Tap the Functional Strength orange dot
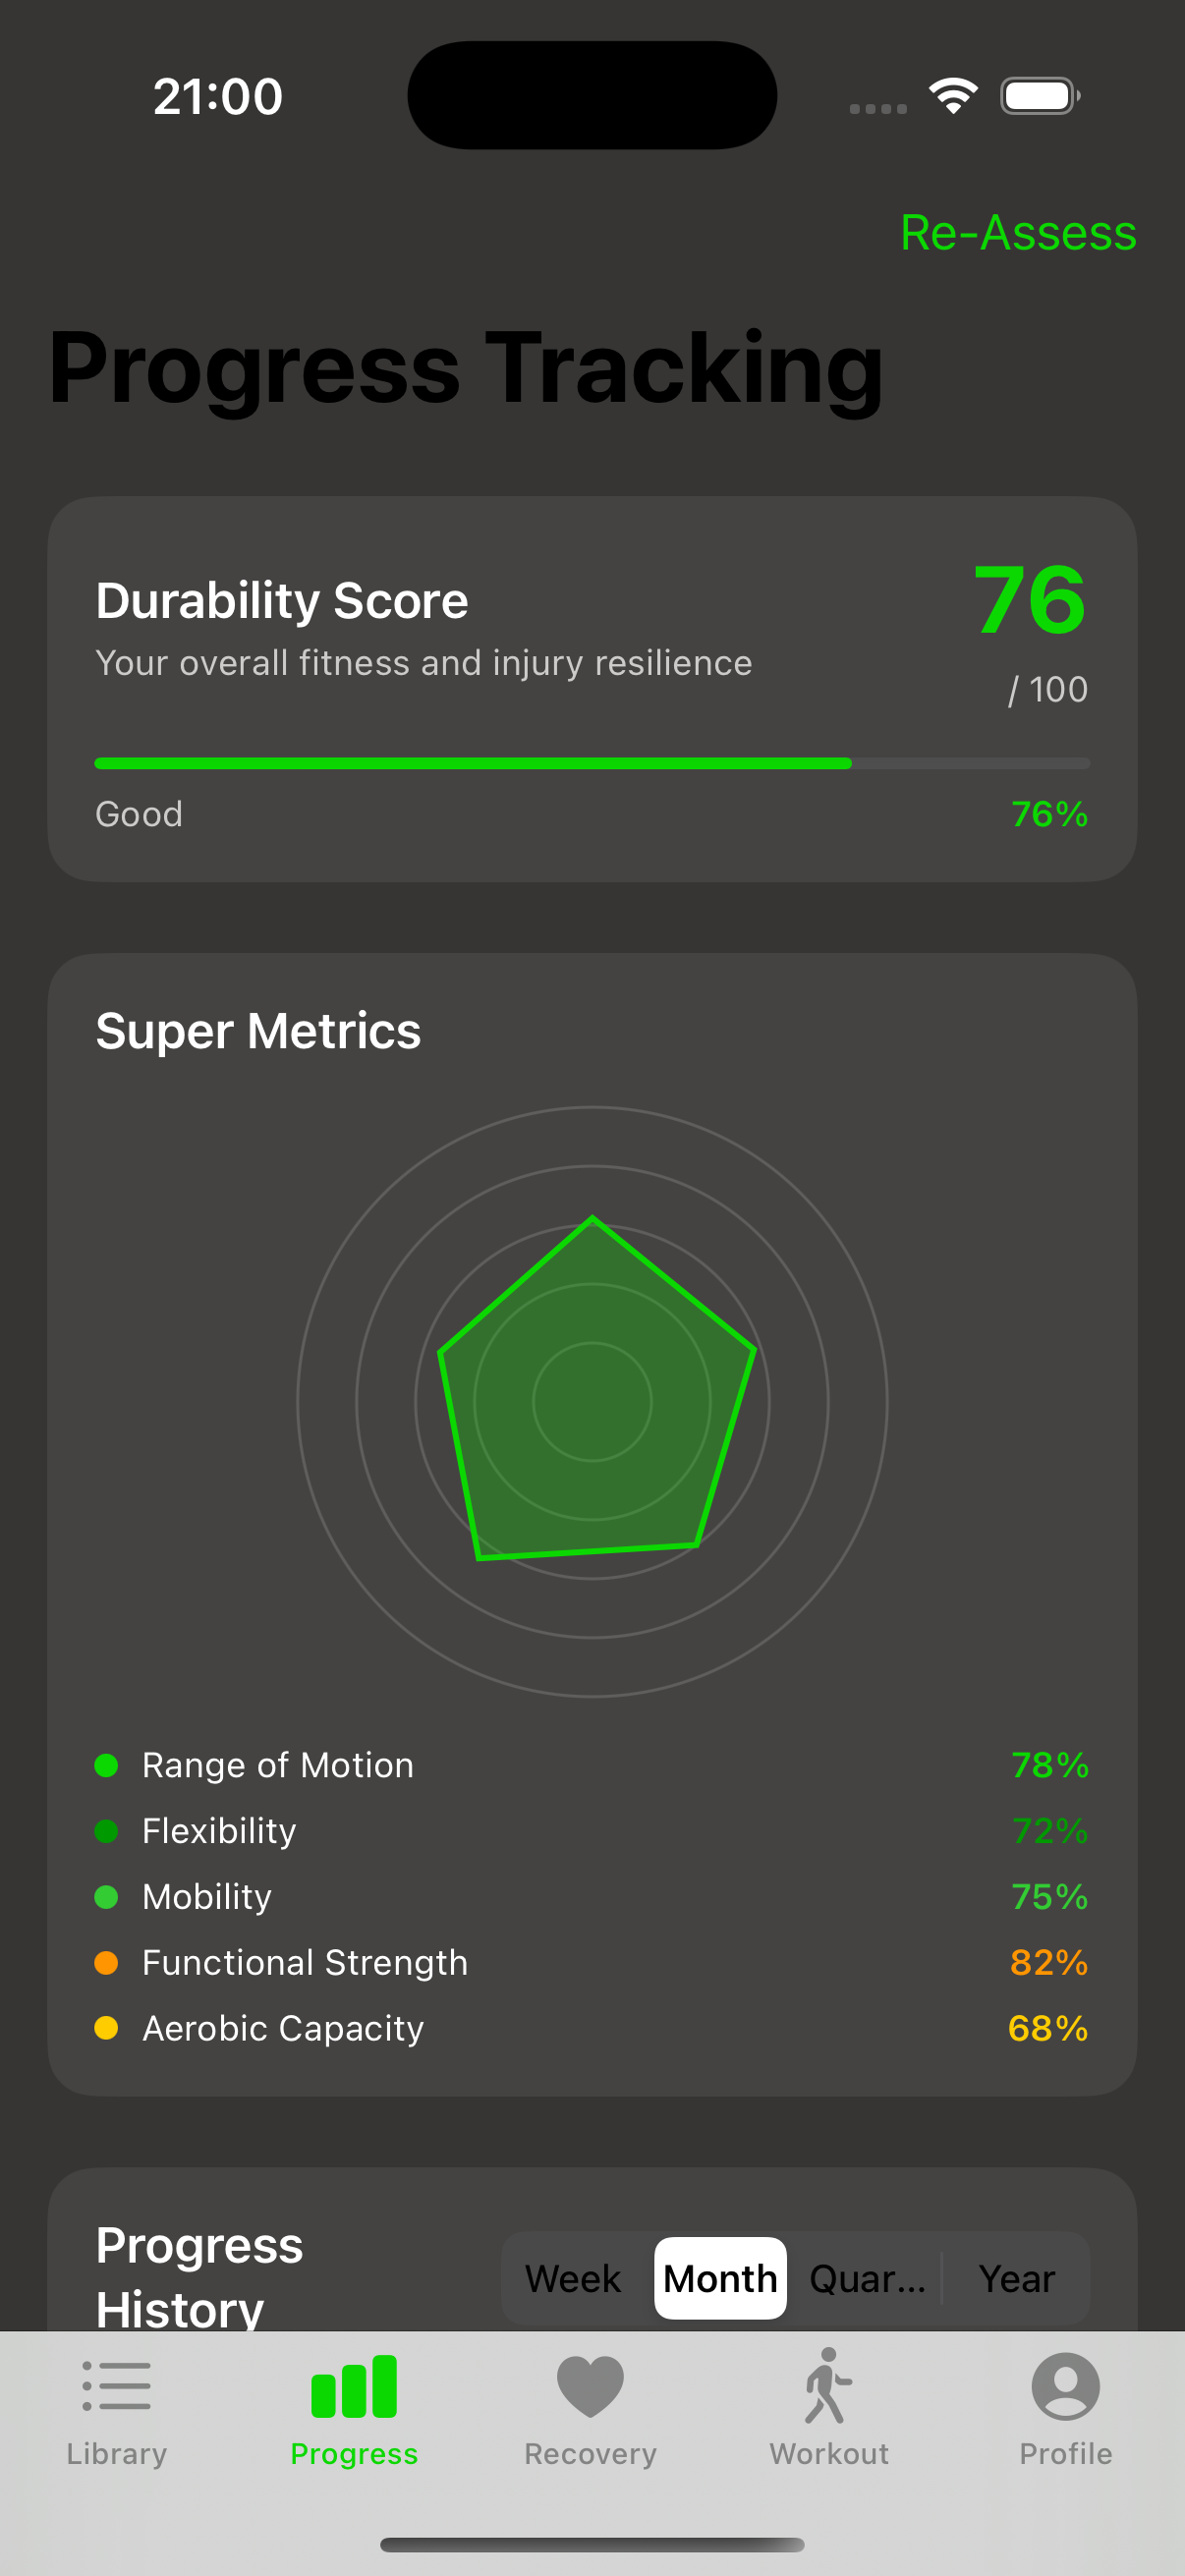 click(108, 1961)
